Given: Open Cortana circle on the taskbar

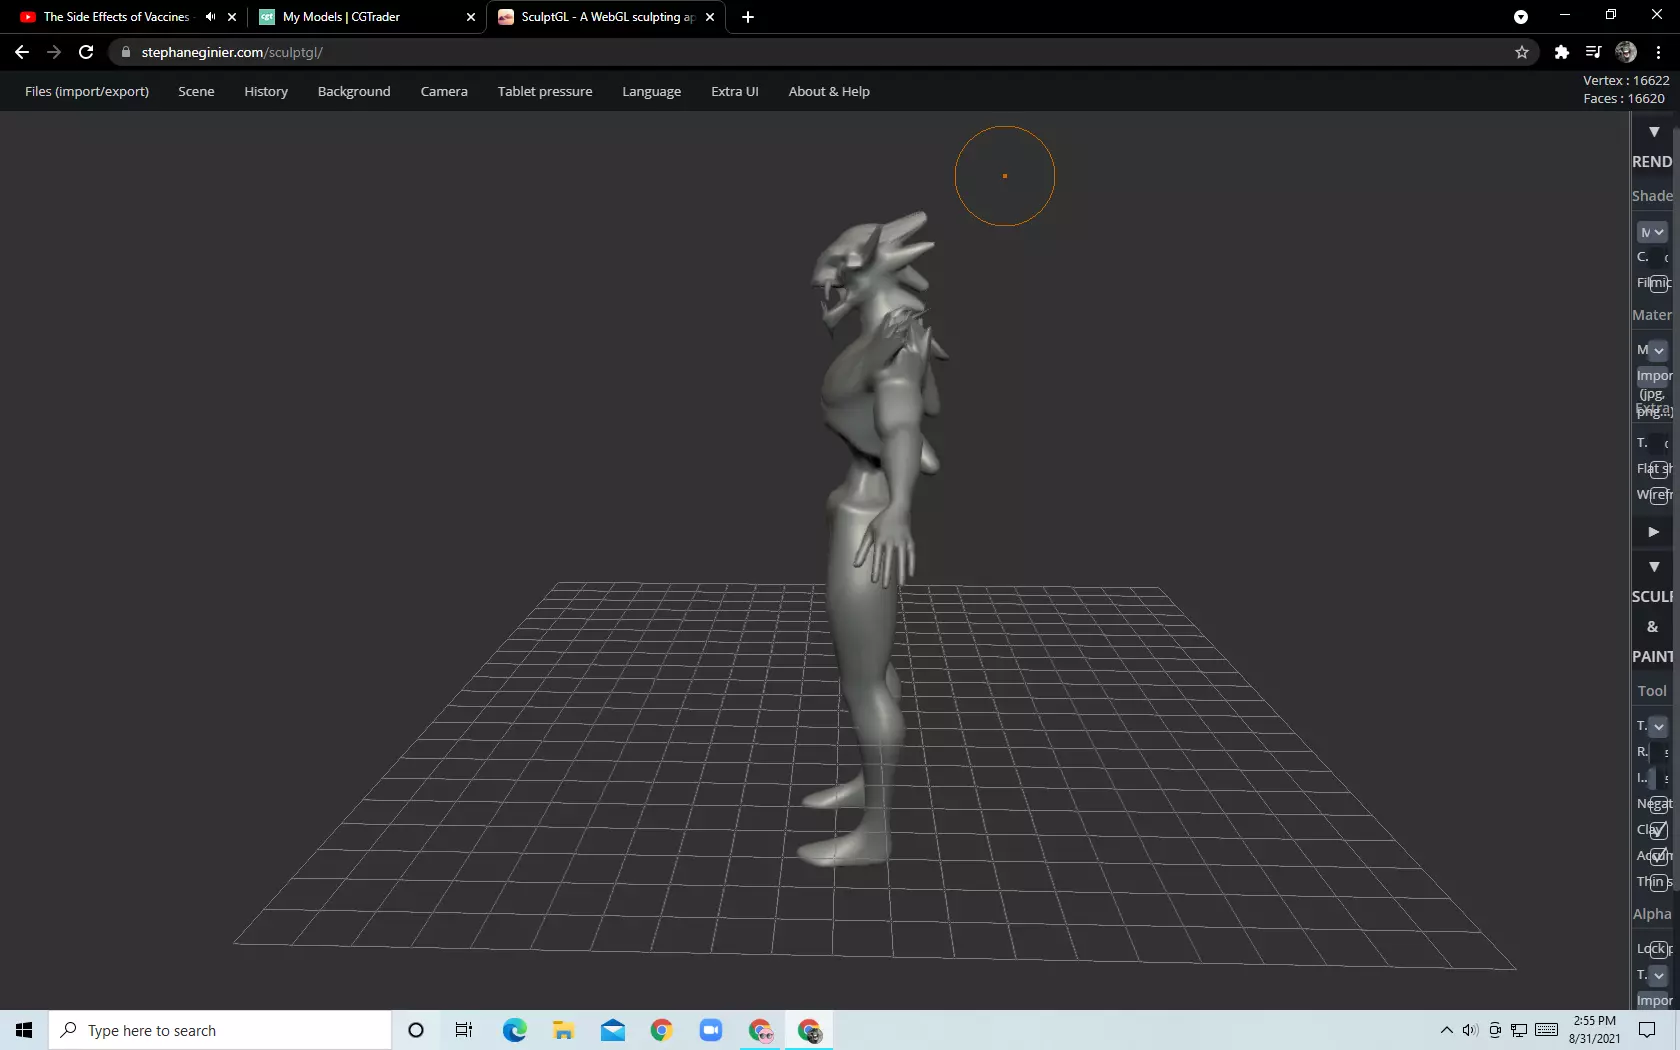Looking at the screenshot, I should coord(416,1030).
